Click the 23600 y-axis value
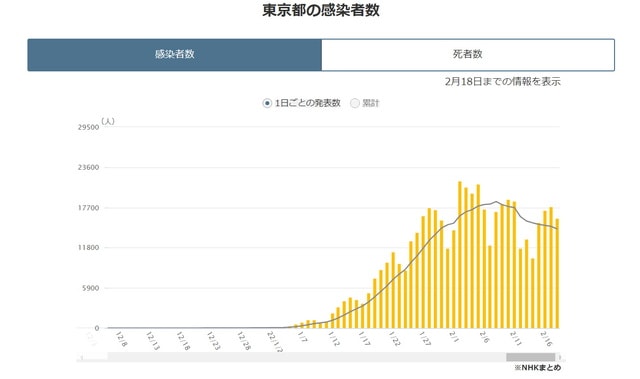640x379 pixels. [x=89, y=167]
